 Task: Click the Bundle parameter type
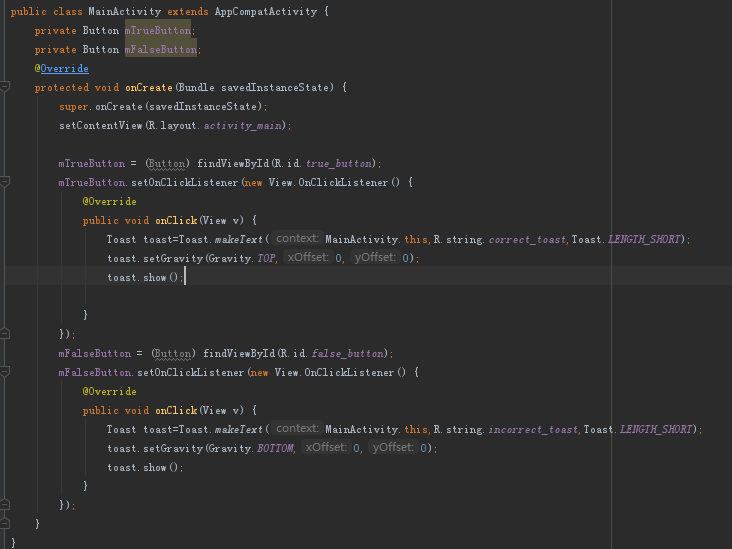tap(196, 88)
